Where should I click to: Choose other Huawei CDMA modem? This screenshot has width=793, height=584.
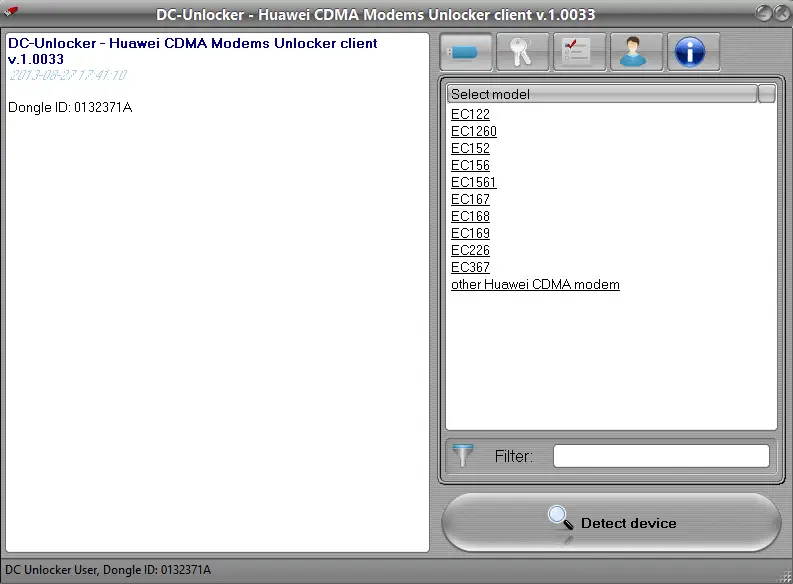pyautogui.click(x=535, y=285)
